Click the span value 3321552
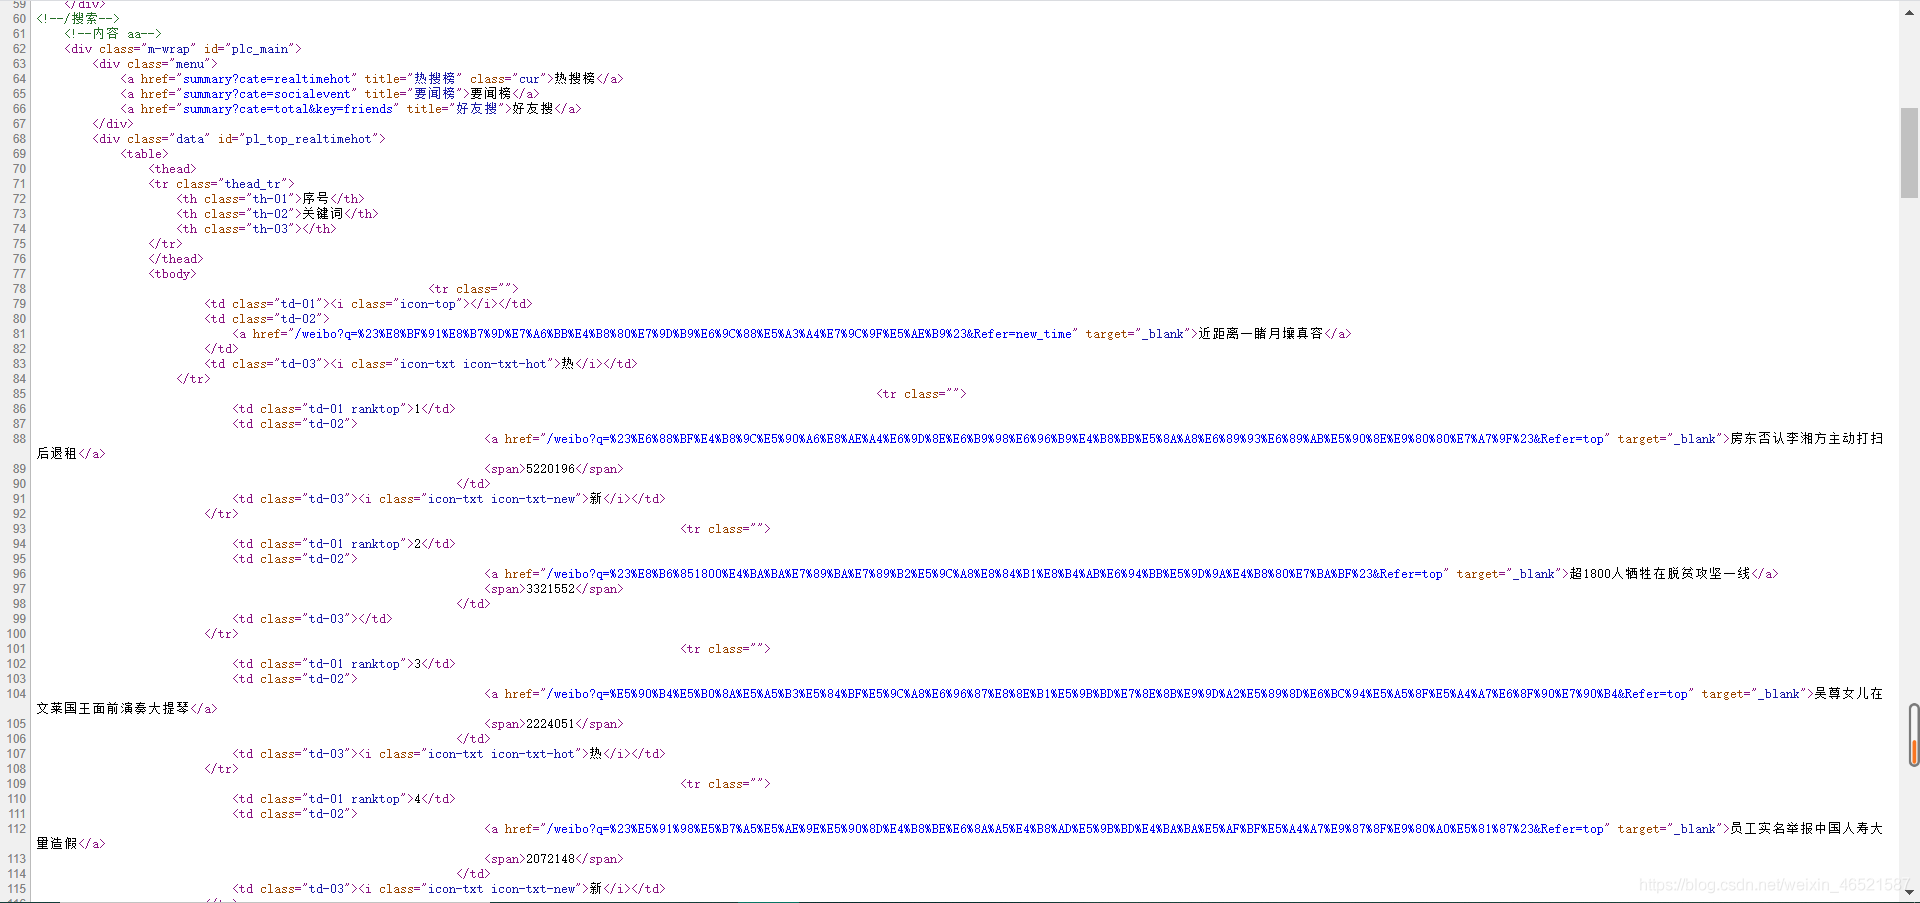The image size is (1920, 903). click(551, 589)
